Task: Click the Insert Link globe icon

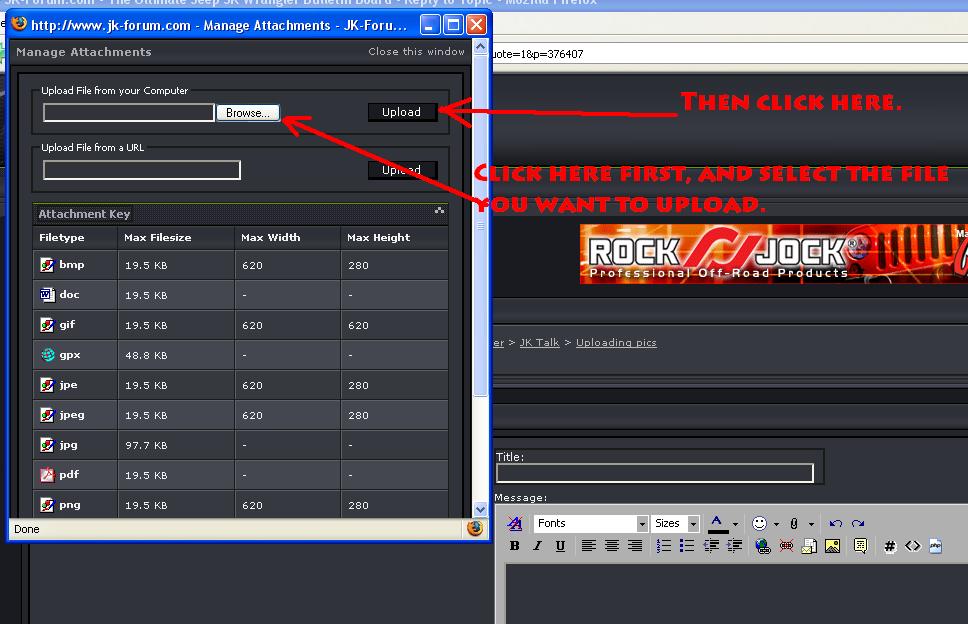Action: (x=763, y=546)
